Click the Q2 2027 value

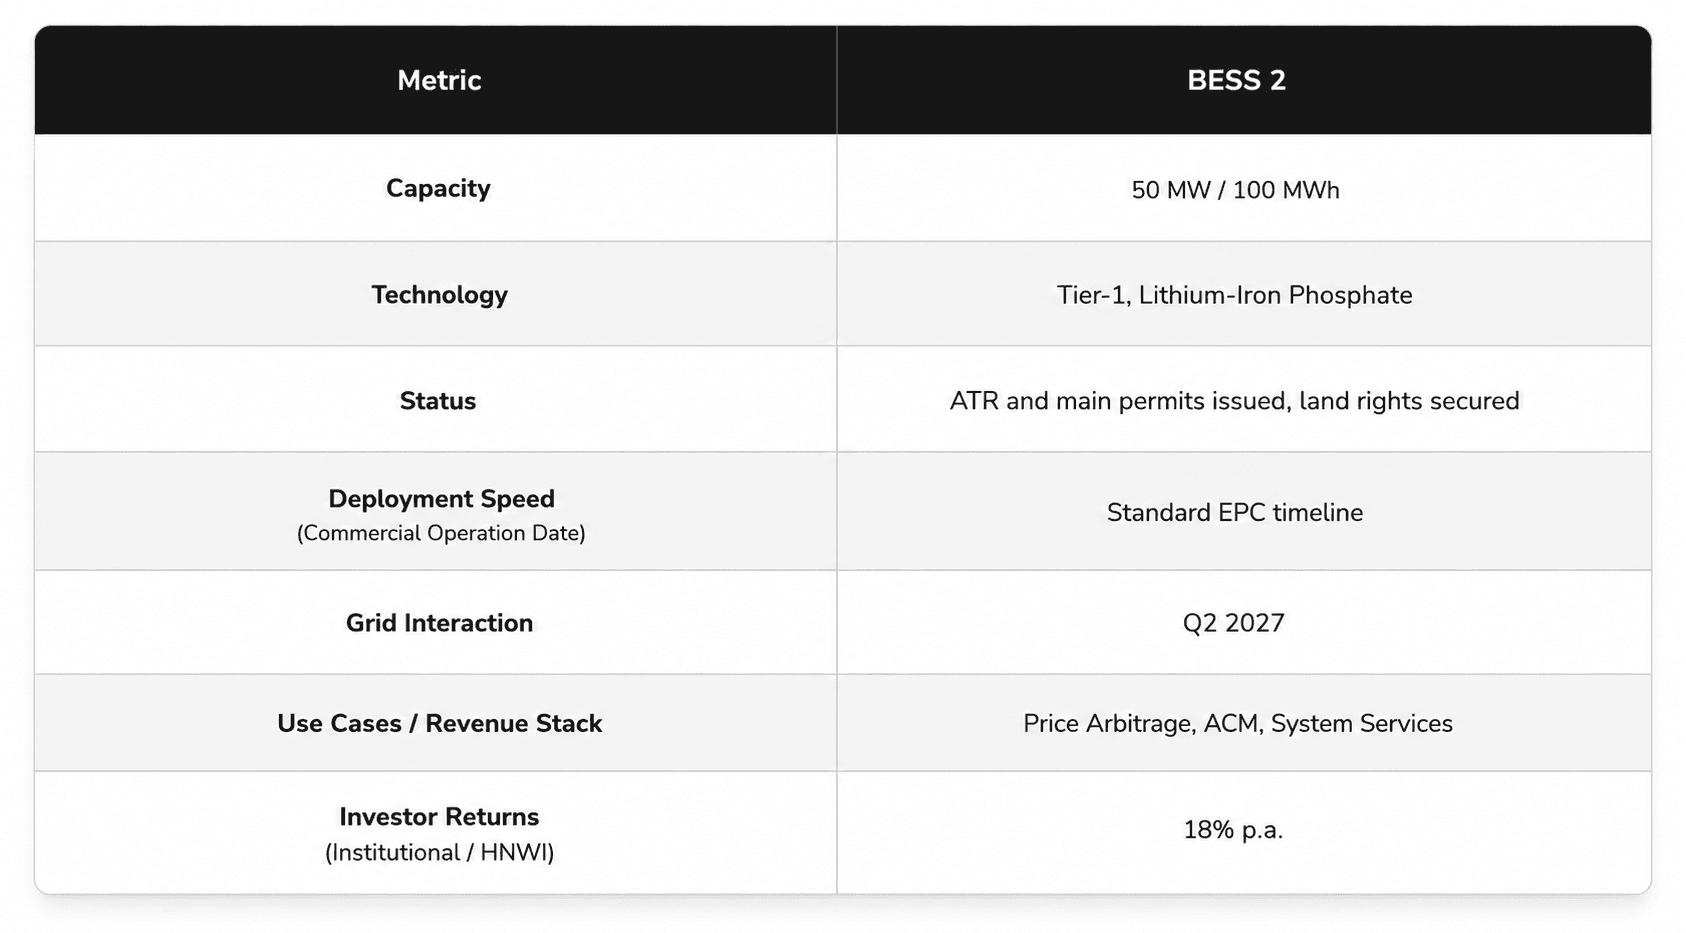(x=1233, y=623)
